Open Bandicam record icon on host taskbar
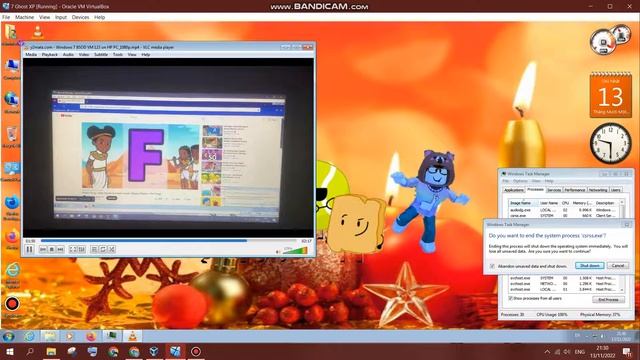 click(196, 351)
